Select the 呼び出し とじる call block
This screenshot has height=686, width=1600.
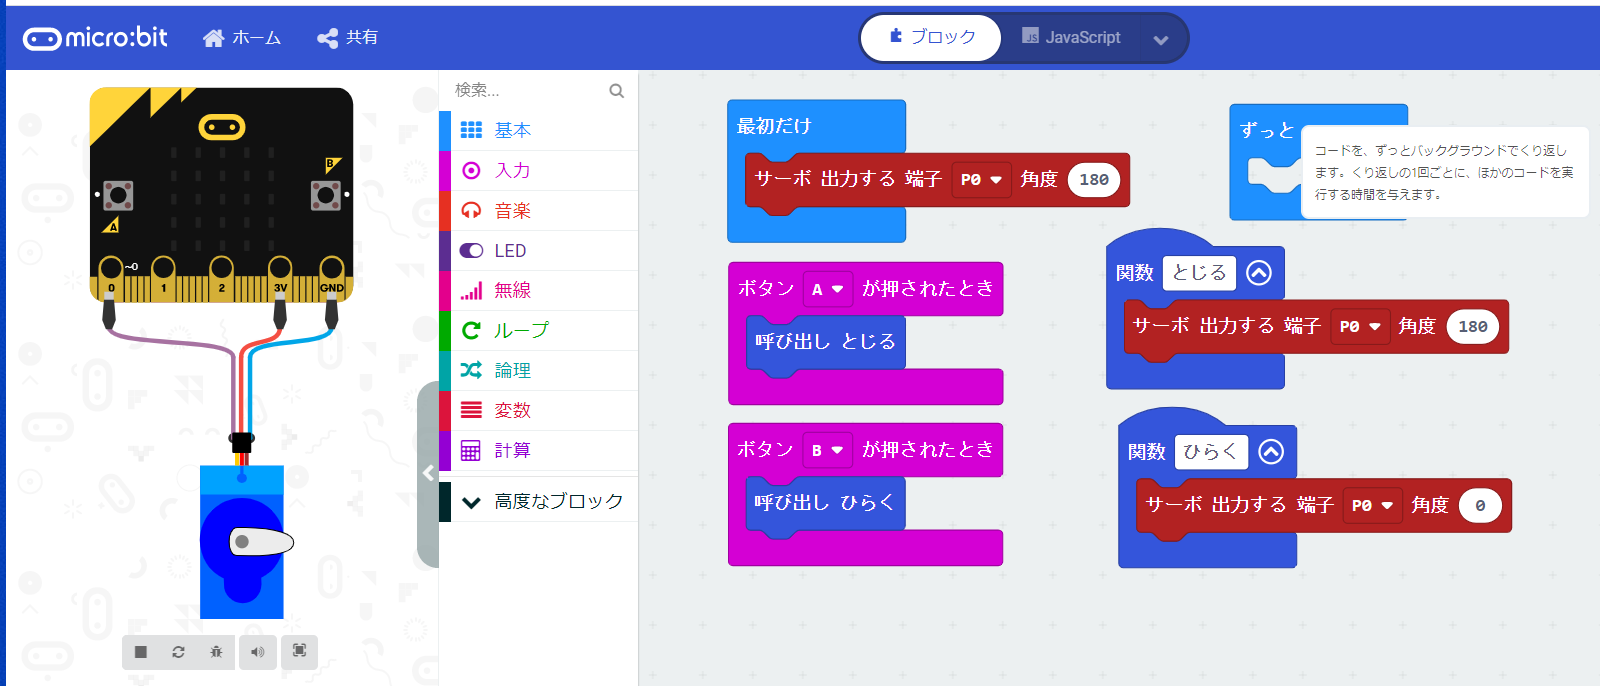pyautogui.click(x=825, y=342)
